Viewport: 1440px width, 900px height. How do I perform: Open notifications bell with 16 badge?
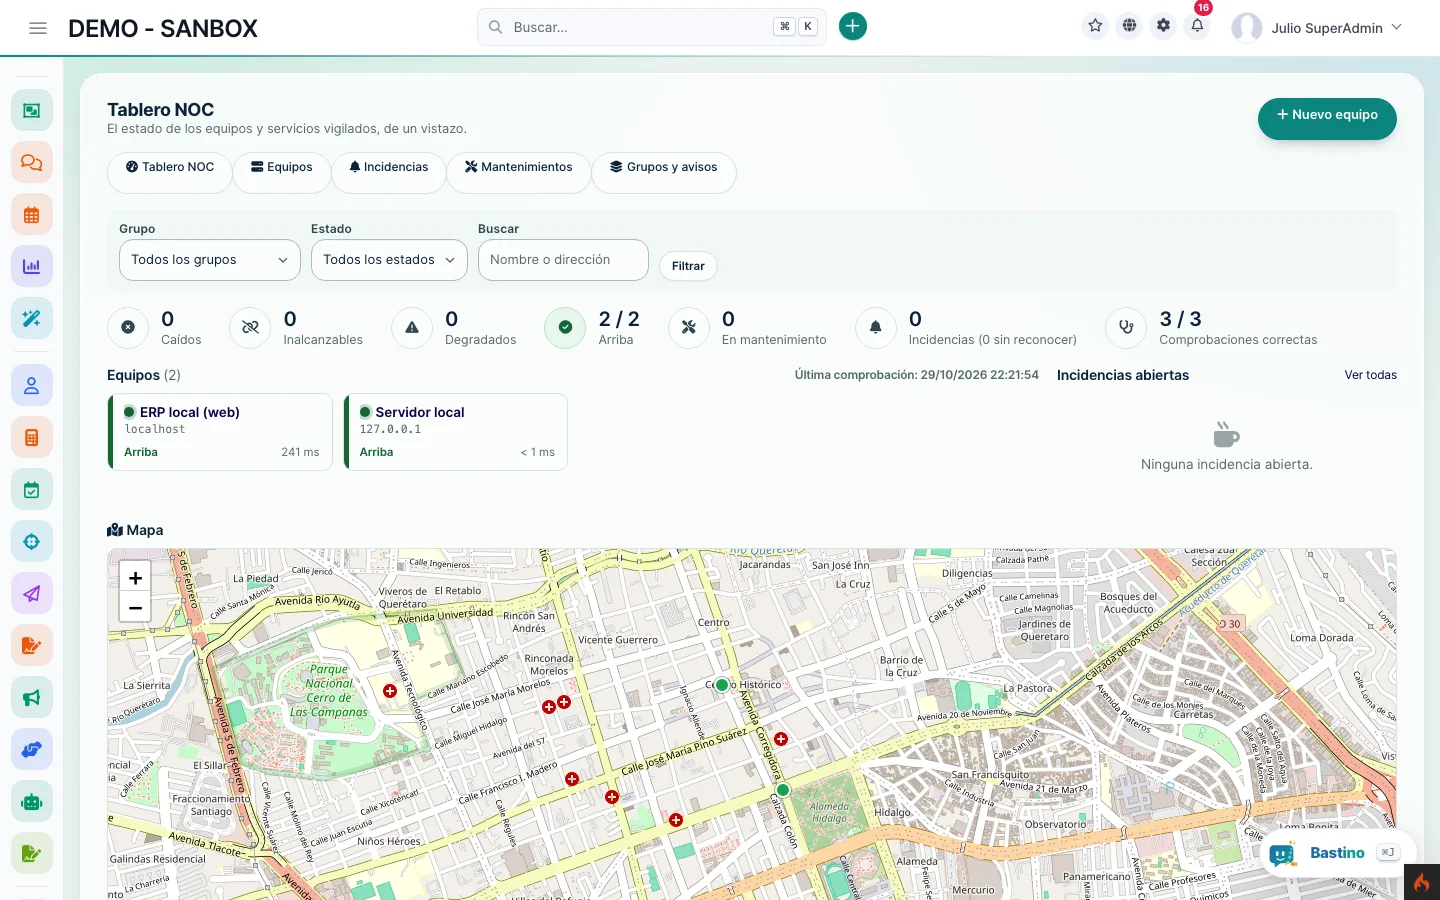(1197, 26)
